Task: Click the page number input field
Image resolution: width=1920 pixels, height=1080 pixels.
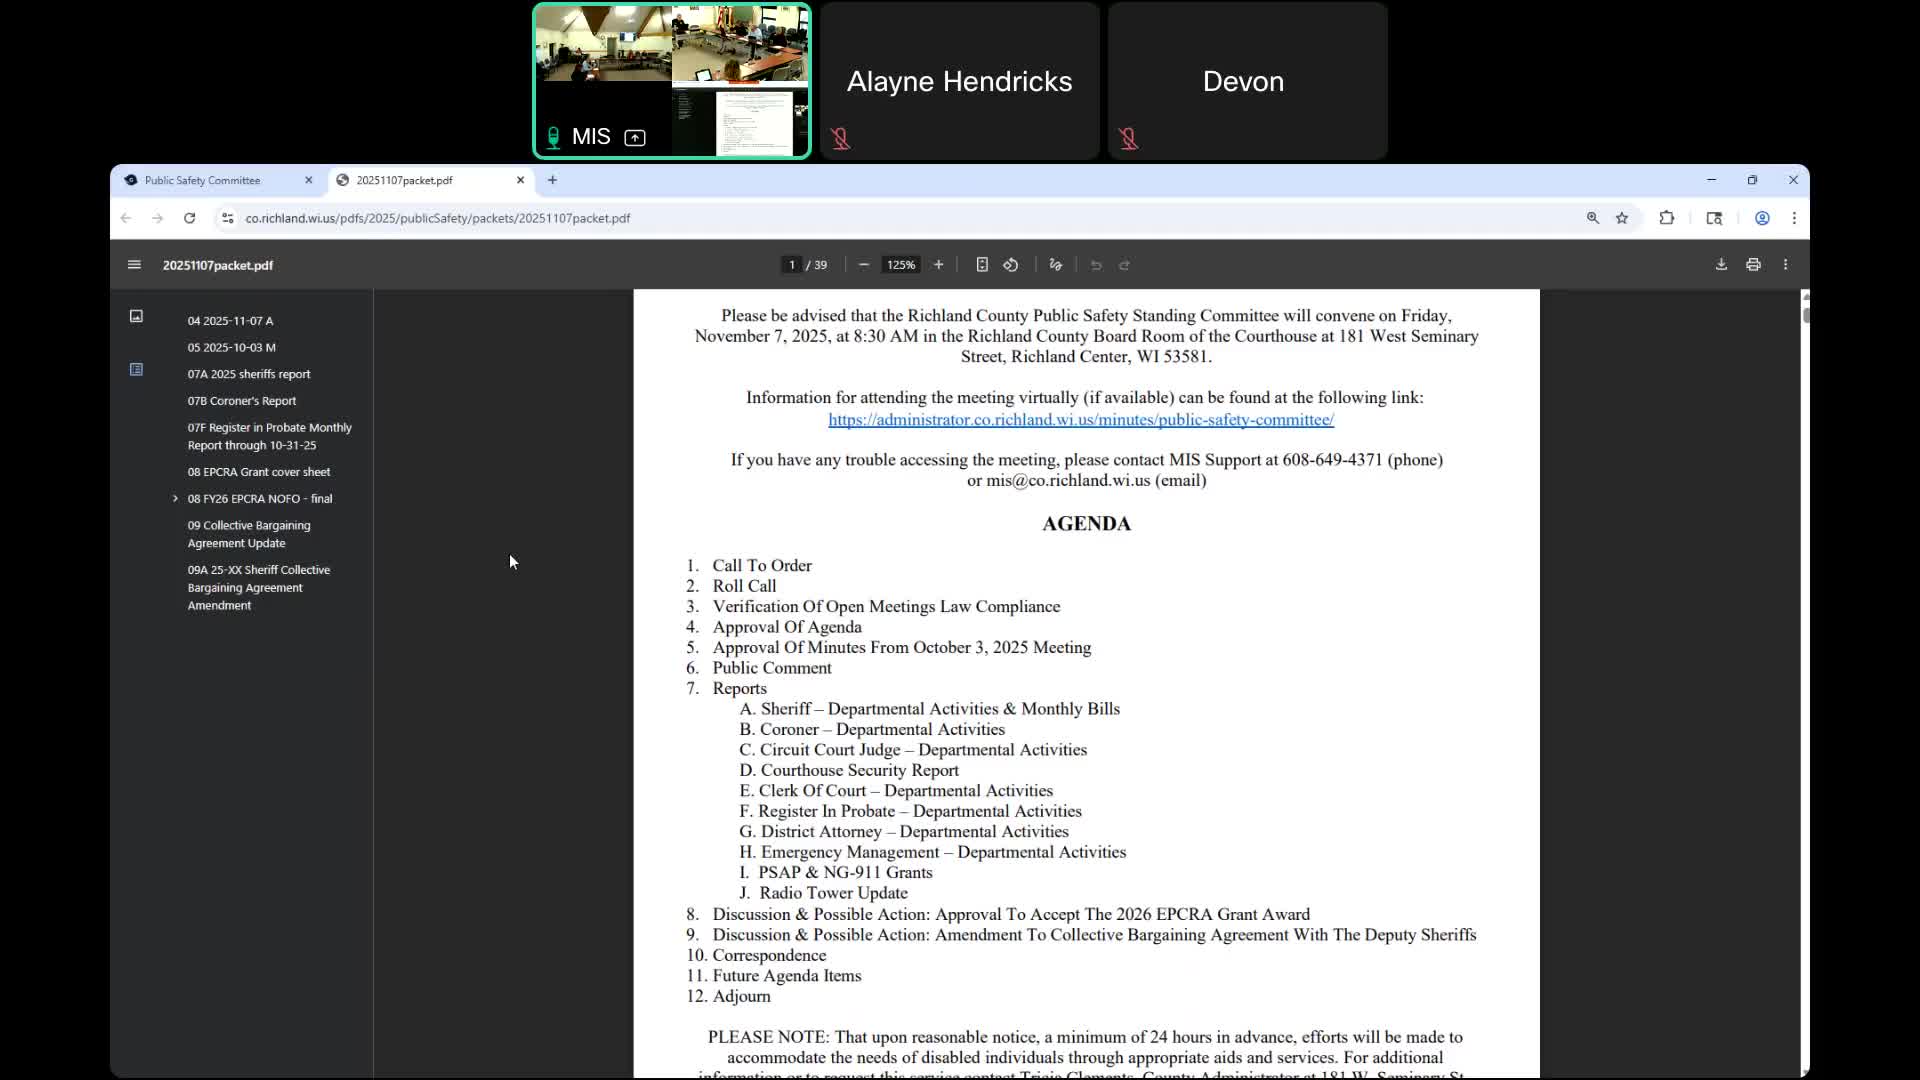Action: coord(792,265)
